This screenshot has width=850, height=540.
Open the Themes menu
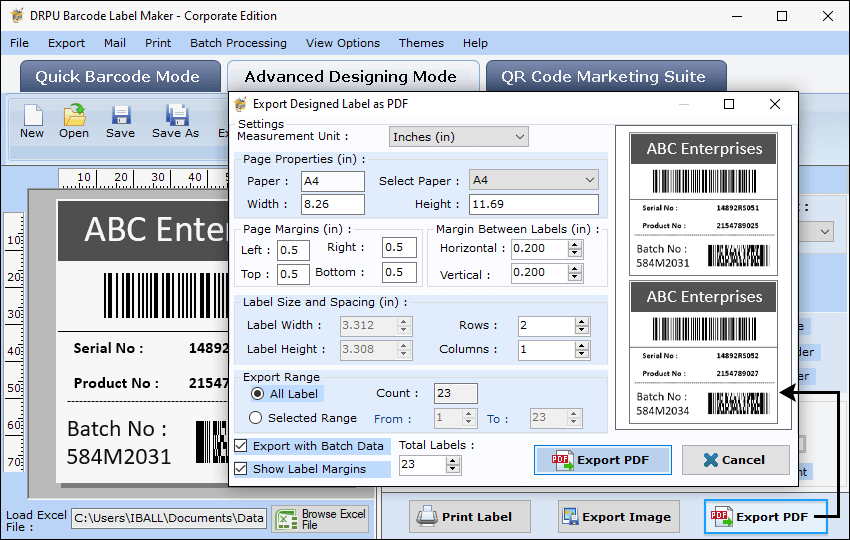pos(421,43)
